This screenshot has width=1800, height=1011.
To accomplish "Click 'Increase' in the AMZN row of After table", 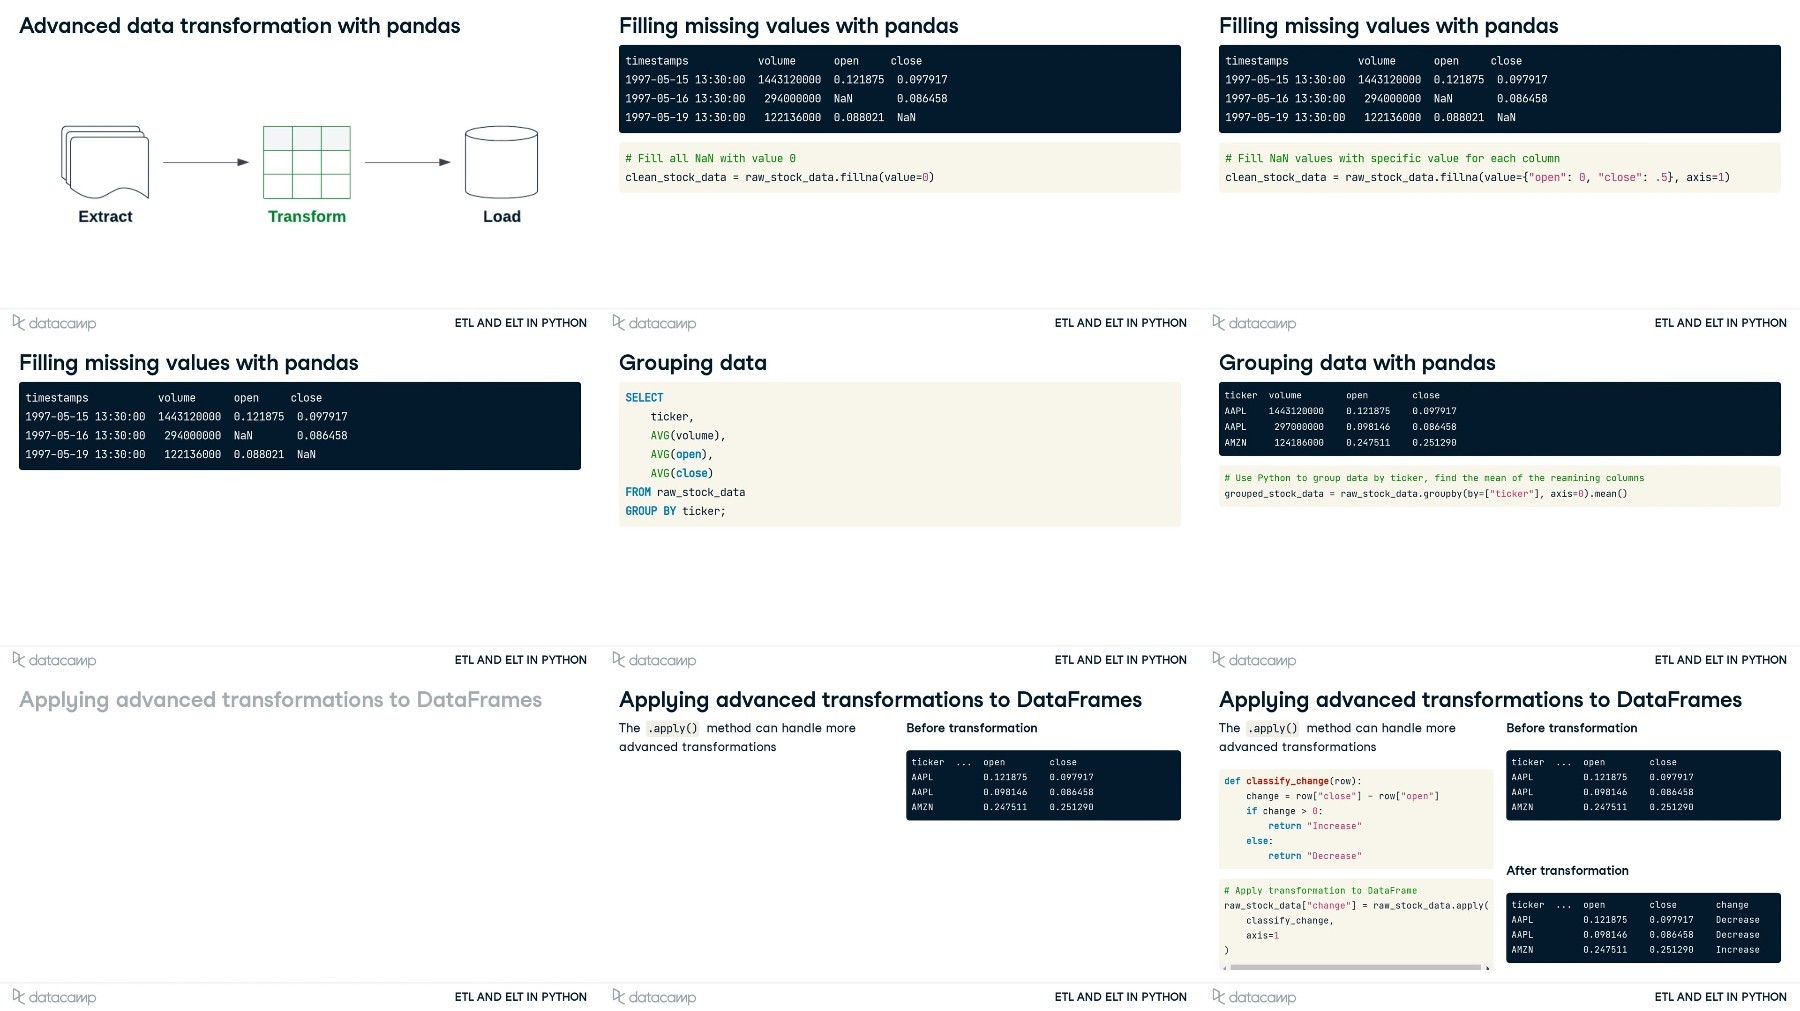I will coord(1737,950).
